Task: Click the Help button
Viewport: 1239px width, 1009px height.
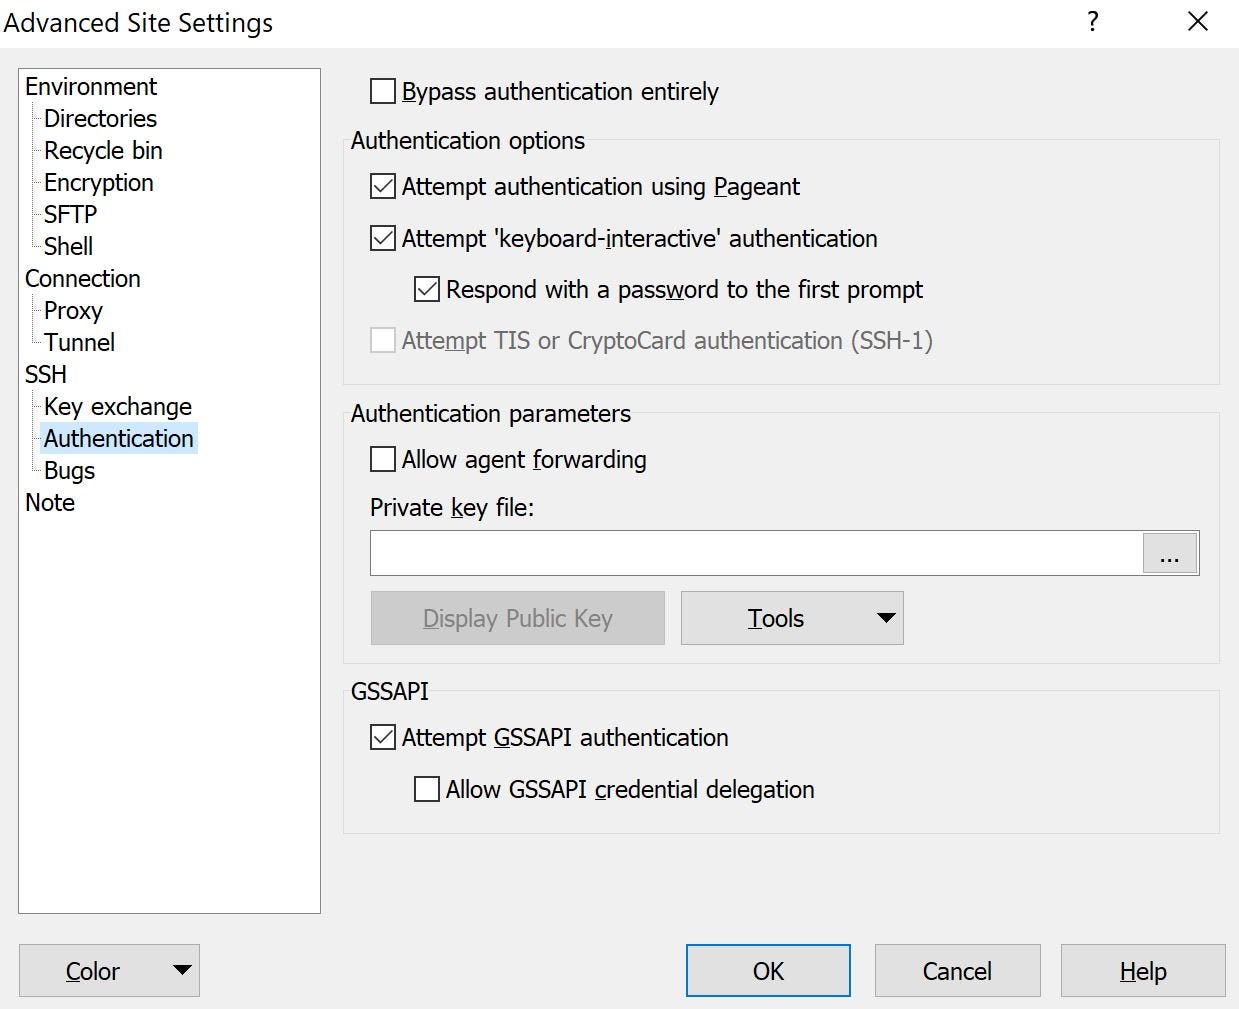Action: click(x=1143, y=971)
